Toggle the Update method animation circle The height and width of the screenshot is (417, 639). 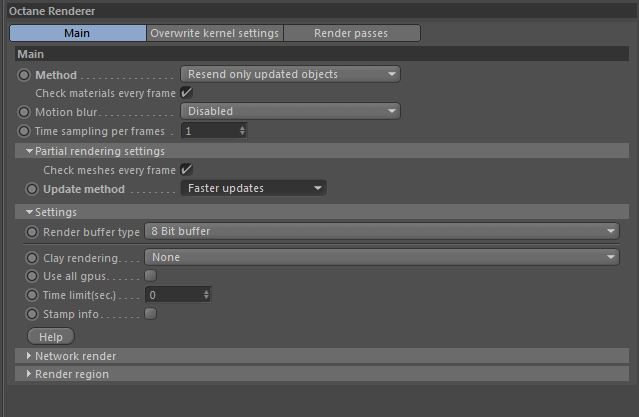pos(32,189)
